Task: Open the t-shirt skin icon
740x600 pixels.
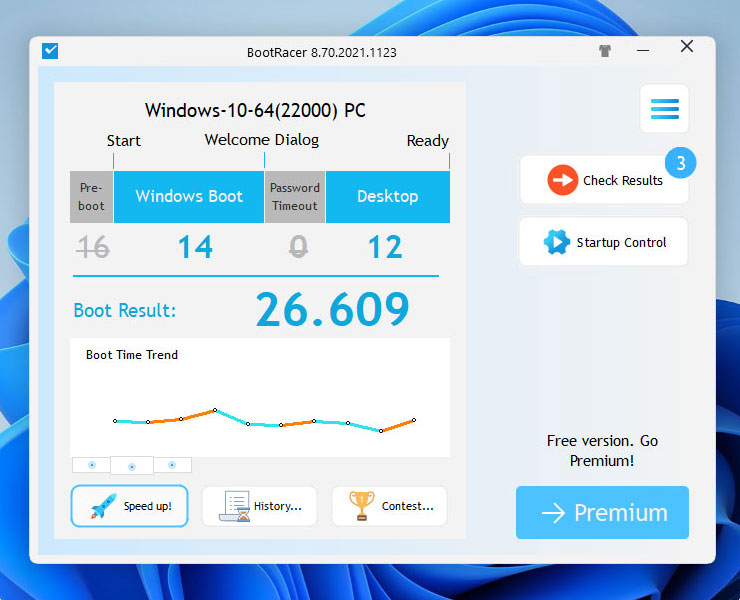Action: pyautogui.click(x=605, y=51)
